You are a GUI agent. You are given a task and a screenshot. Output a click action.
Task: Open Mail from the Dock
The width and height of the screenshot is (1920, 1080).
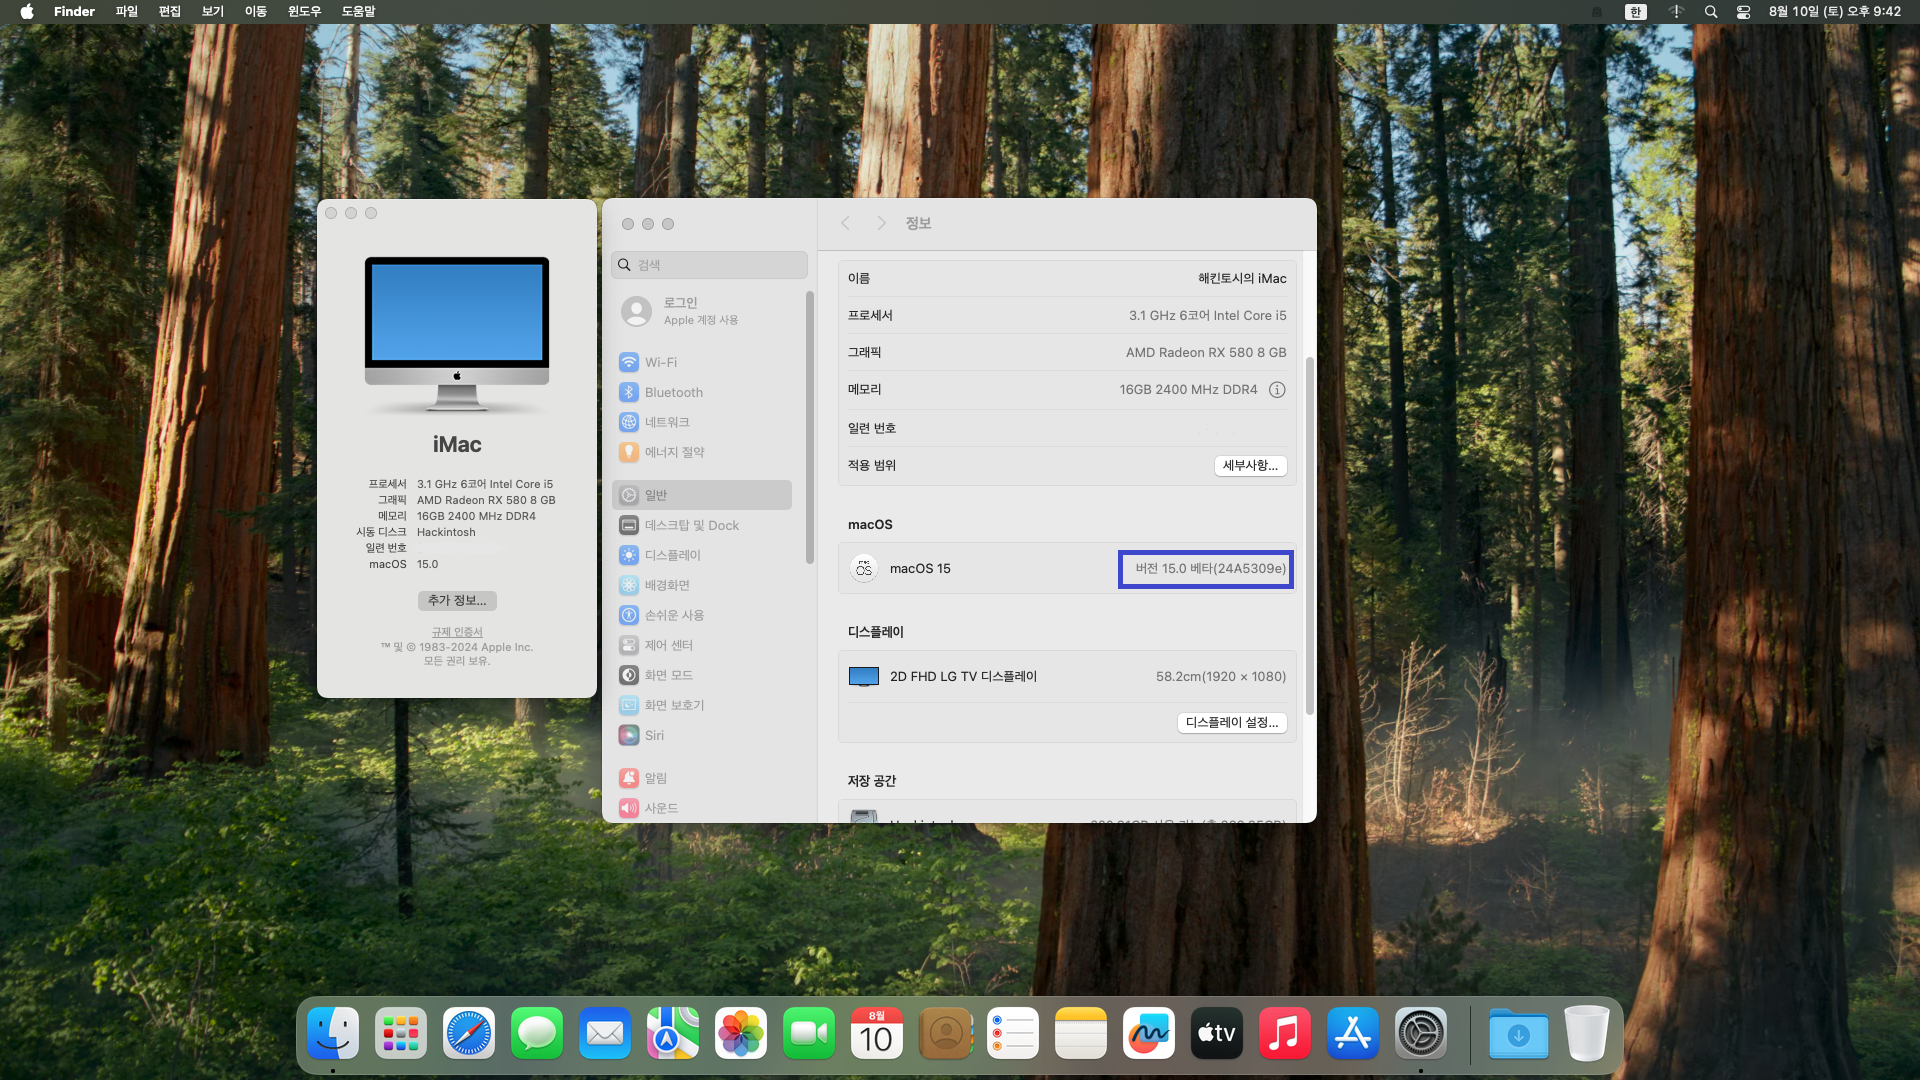[x=605, y=1034]
